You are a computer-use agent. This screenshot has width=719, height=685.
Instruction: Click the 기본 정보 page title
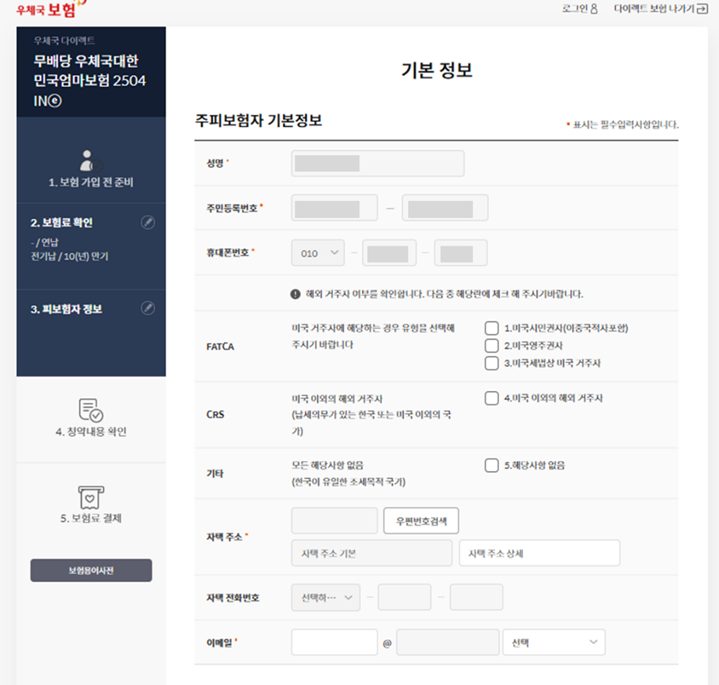coord(437,70)
